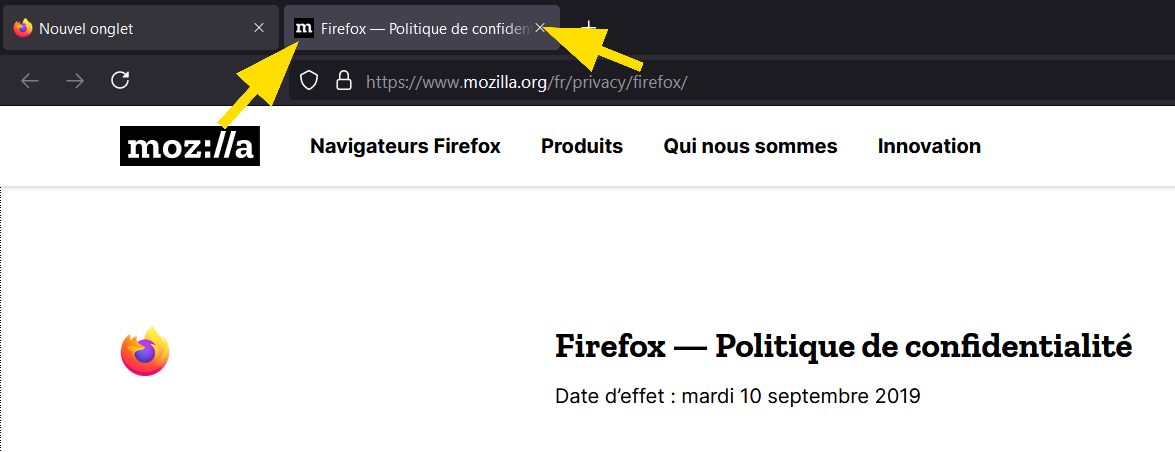Open a new tab with the plus button
1175x452 pixels.
pos(590,28)
